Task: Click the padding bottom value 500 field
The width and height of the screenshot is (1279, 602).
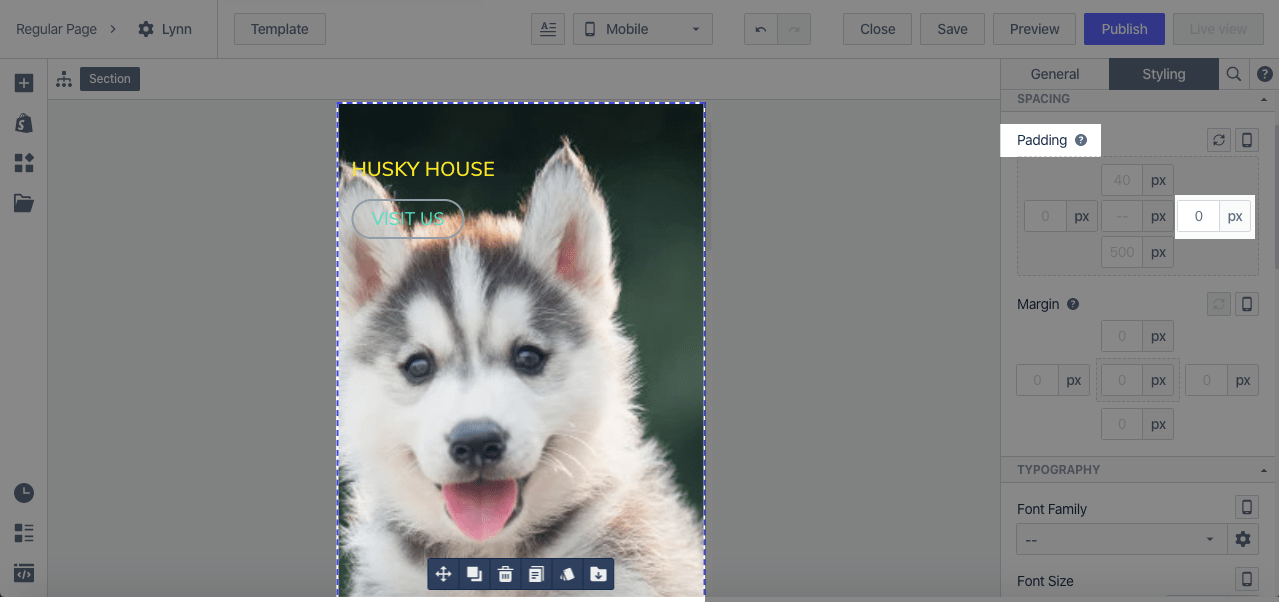Action: 1122,252
